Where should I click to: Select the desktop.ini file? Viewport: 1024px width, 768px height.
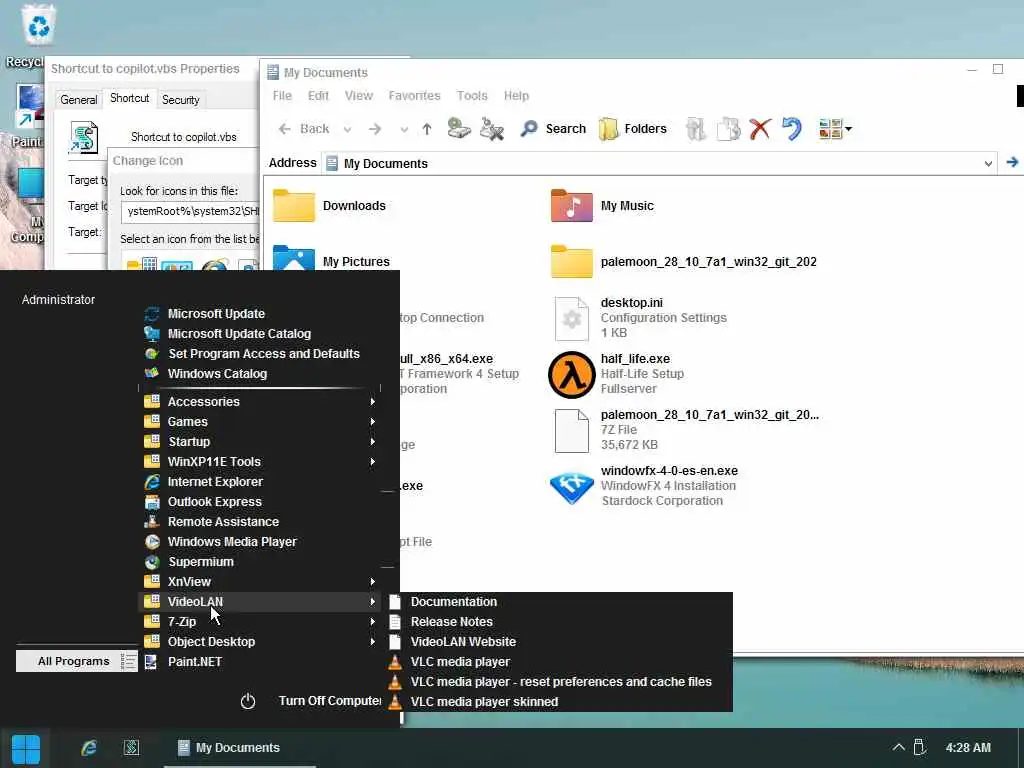click(x=640, y=317)
